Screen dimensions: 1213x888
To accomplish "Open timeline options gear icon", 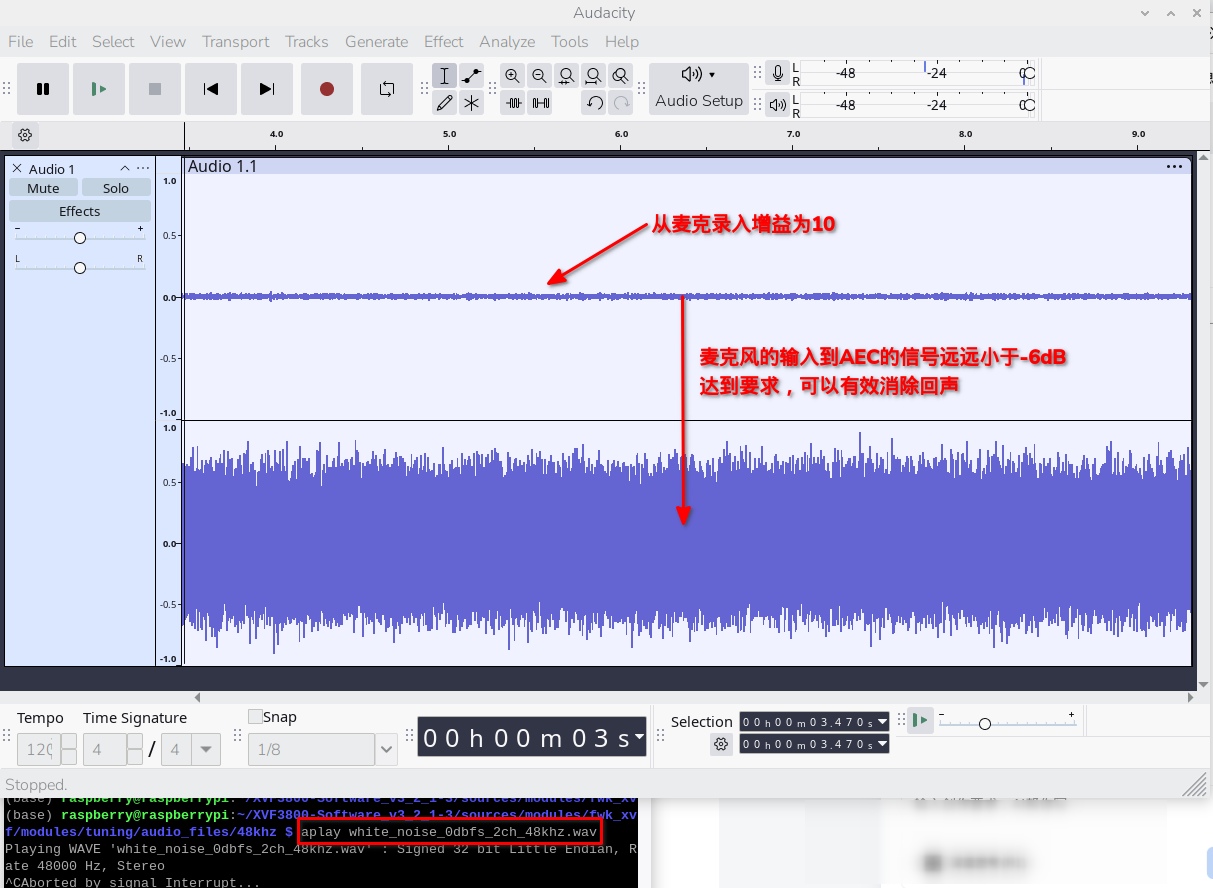I will click(25, 135).
